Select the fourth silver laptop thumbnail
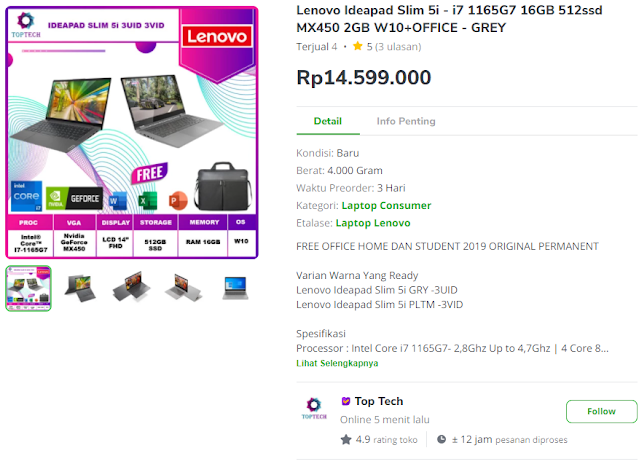Screen dimensions: 639x464 pyautogui.click(x=183, y=288)
